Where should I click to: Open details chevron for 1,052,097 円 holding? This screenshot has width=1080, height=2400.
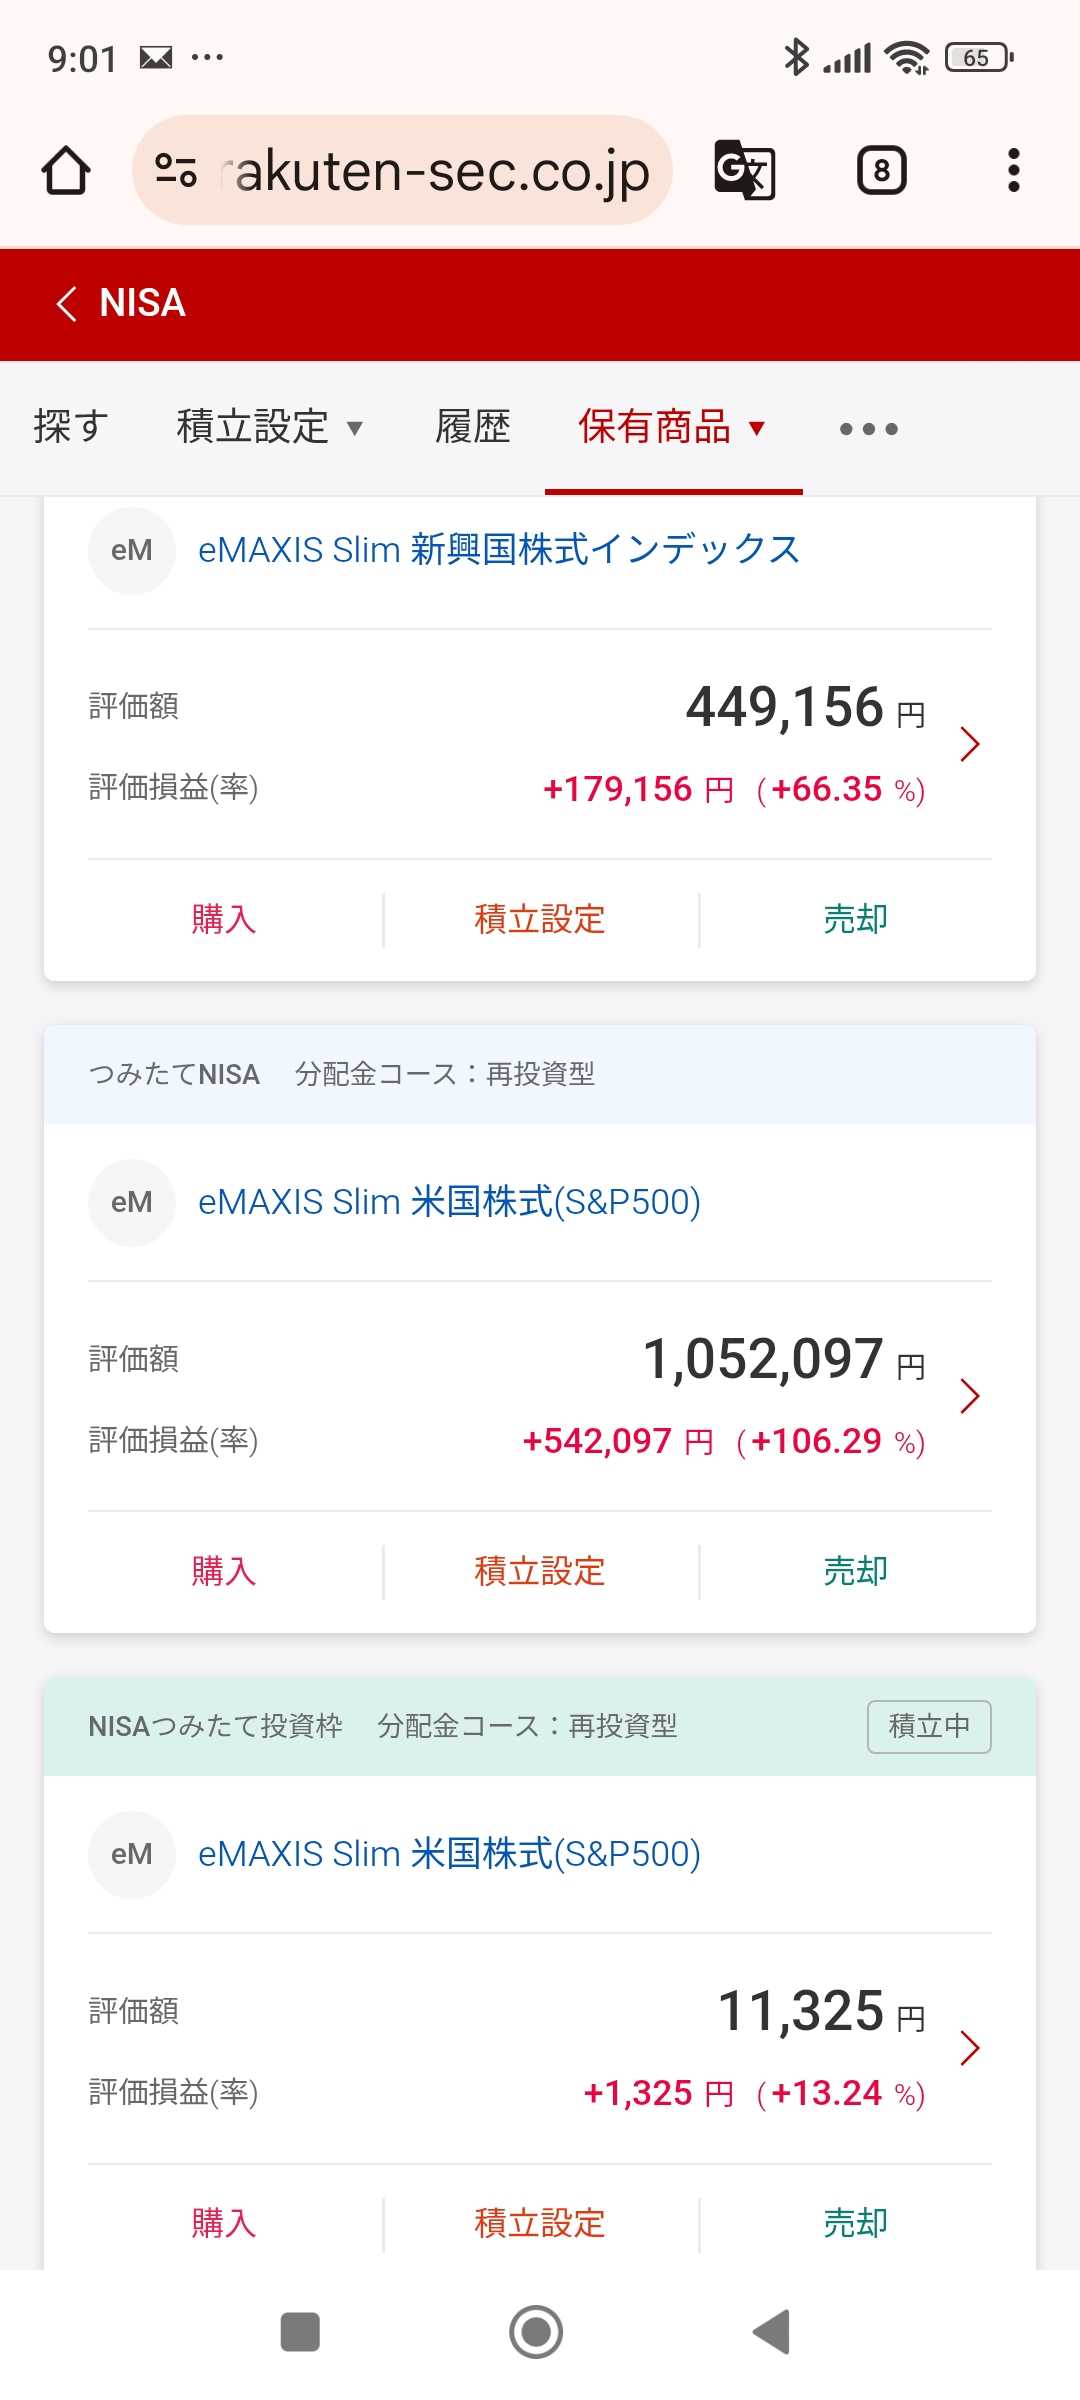[969, 1396]
